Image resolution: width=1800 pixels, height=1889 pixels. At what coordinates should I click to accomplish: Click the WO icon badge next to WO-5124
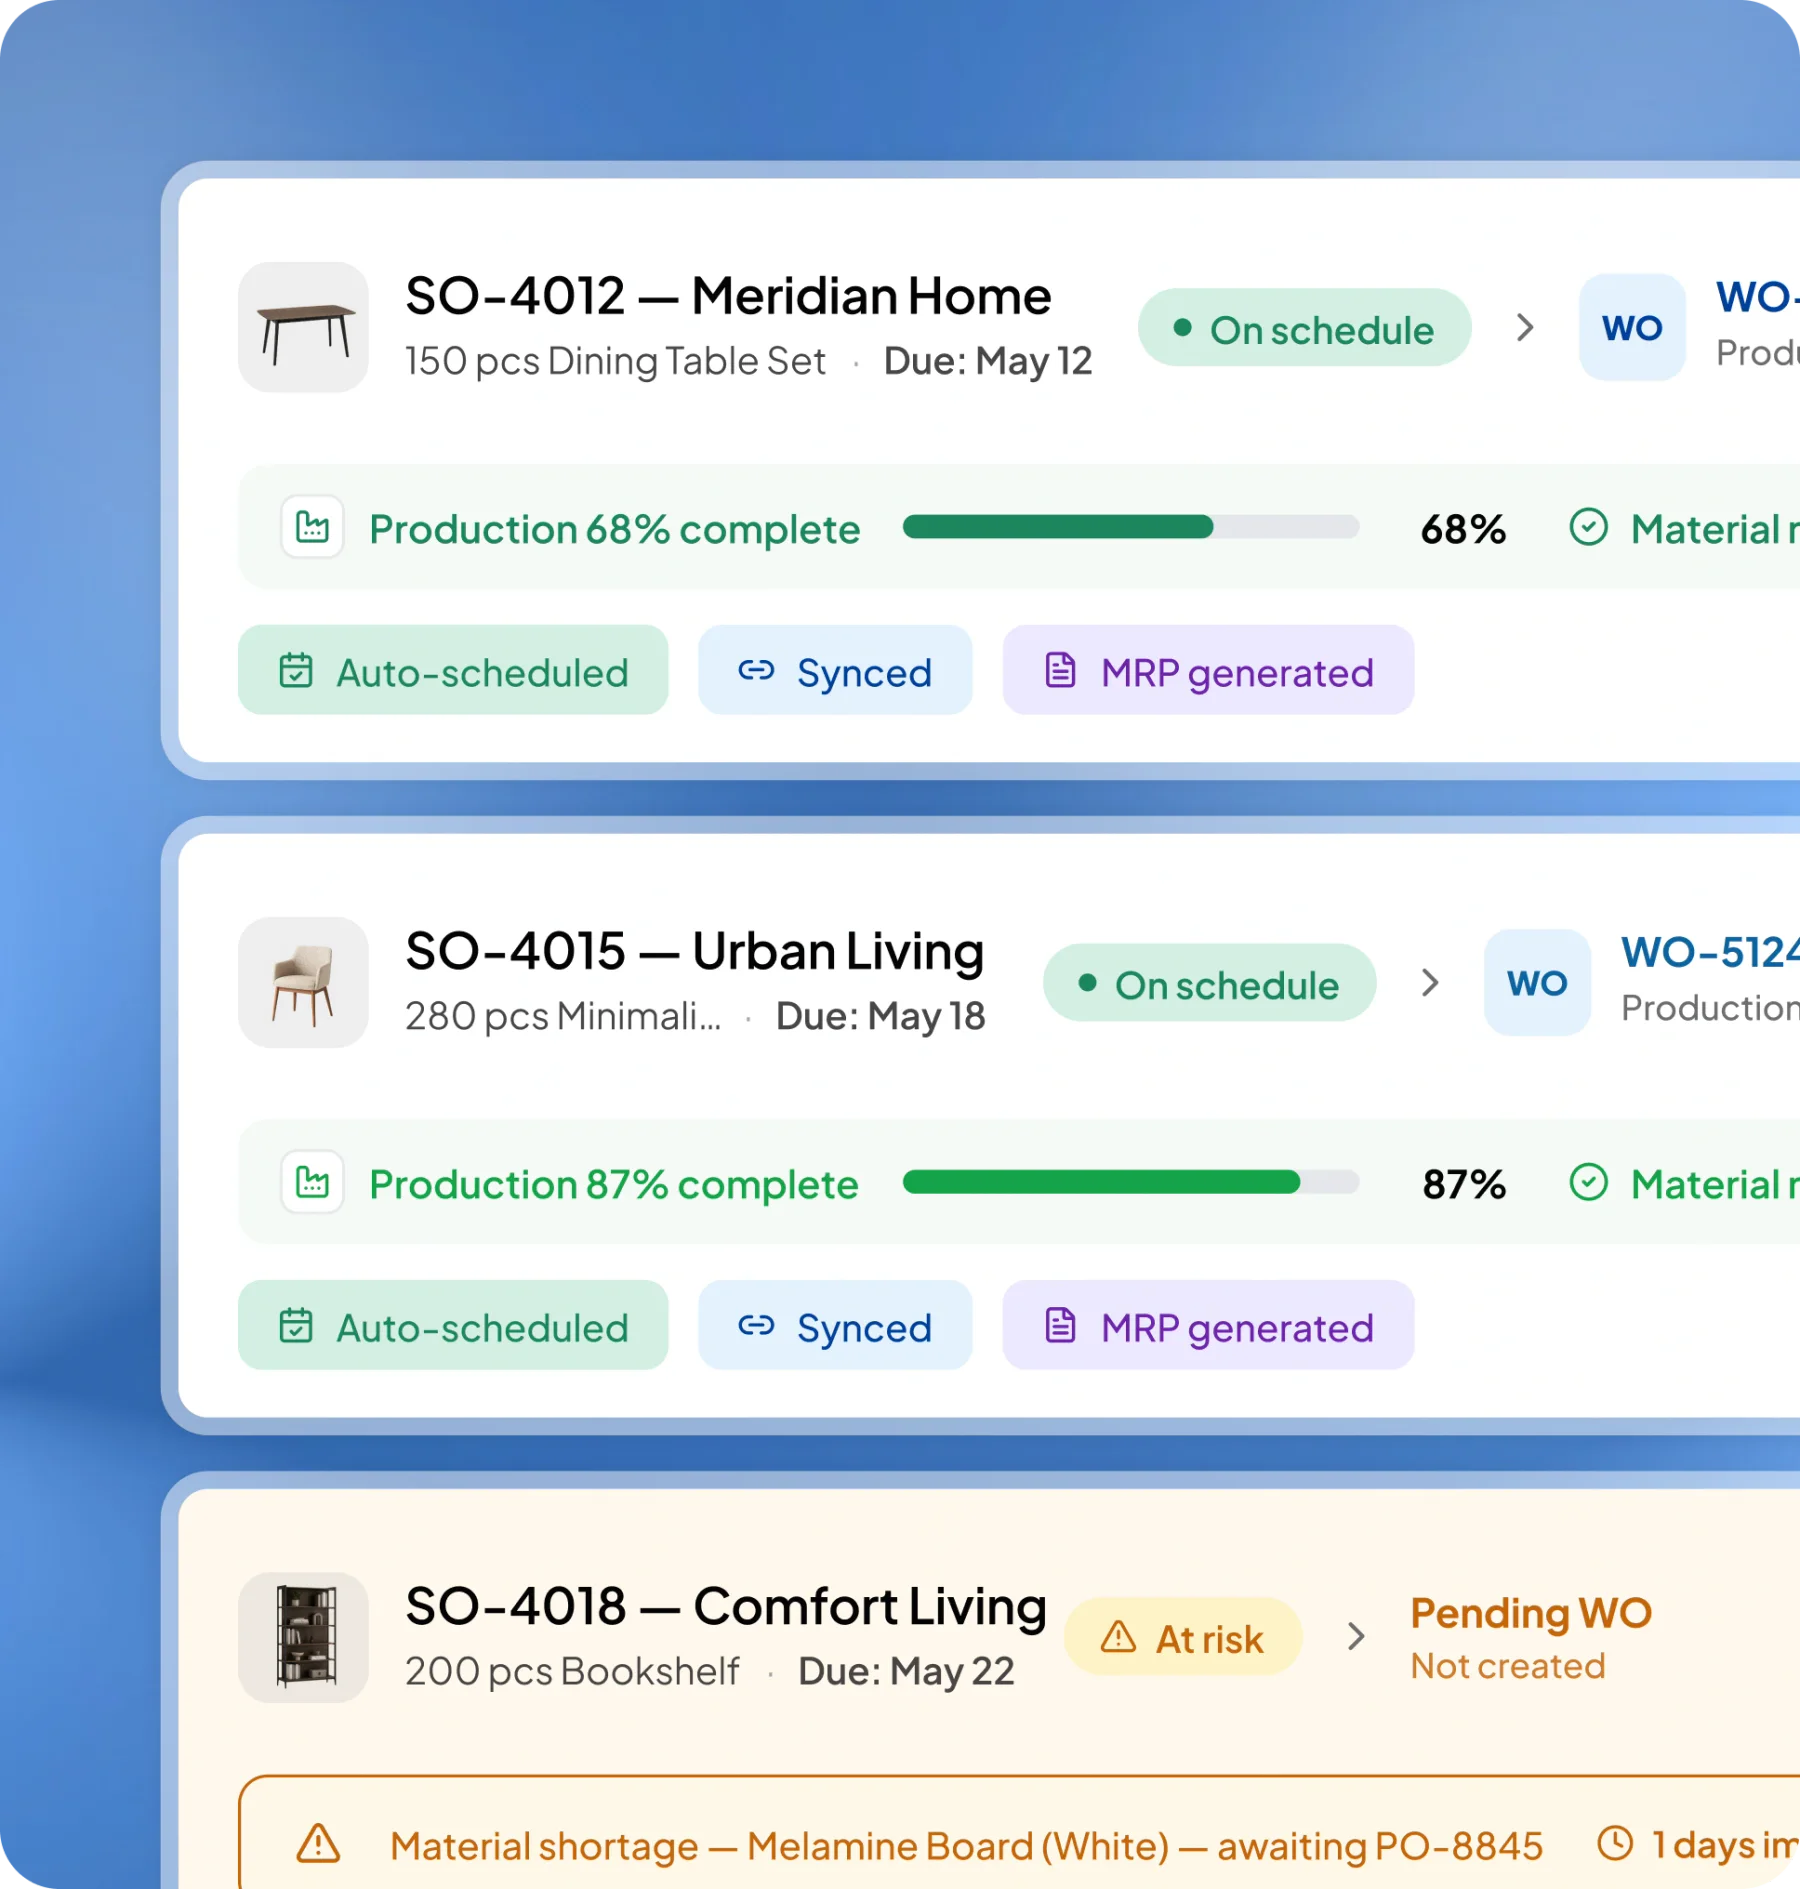[1537, 982]
